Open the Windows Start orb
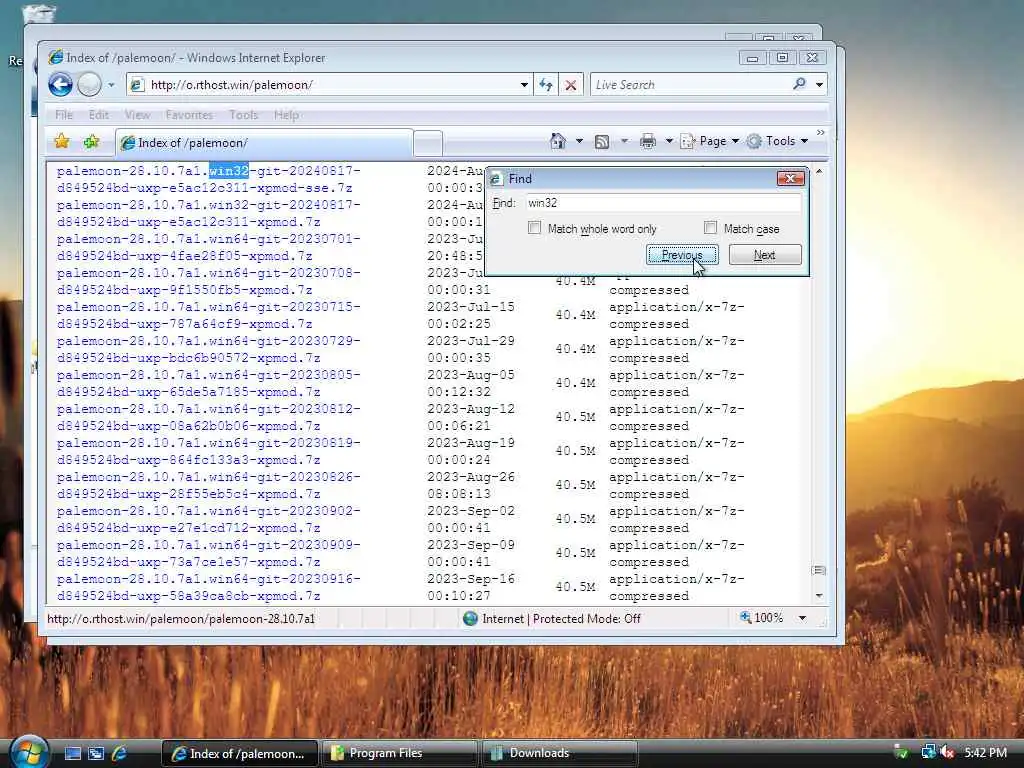Viewport: 1024px width, 768px height. (x=28, y=752)
